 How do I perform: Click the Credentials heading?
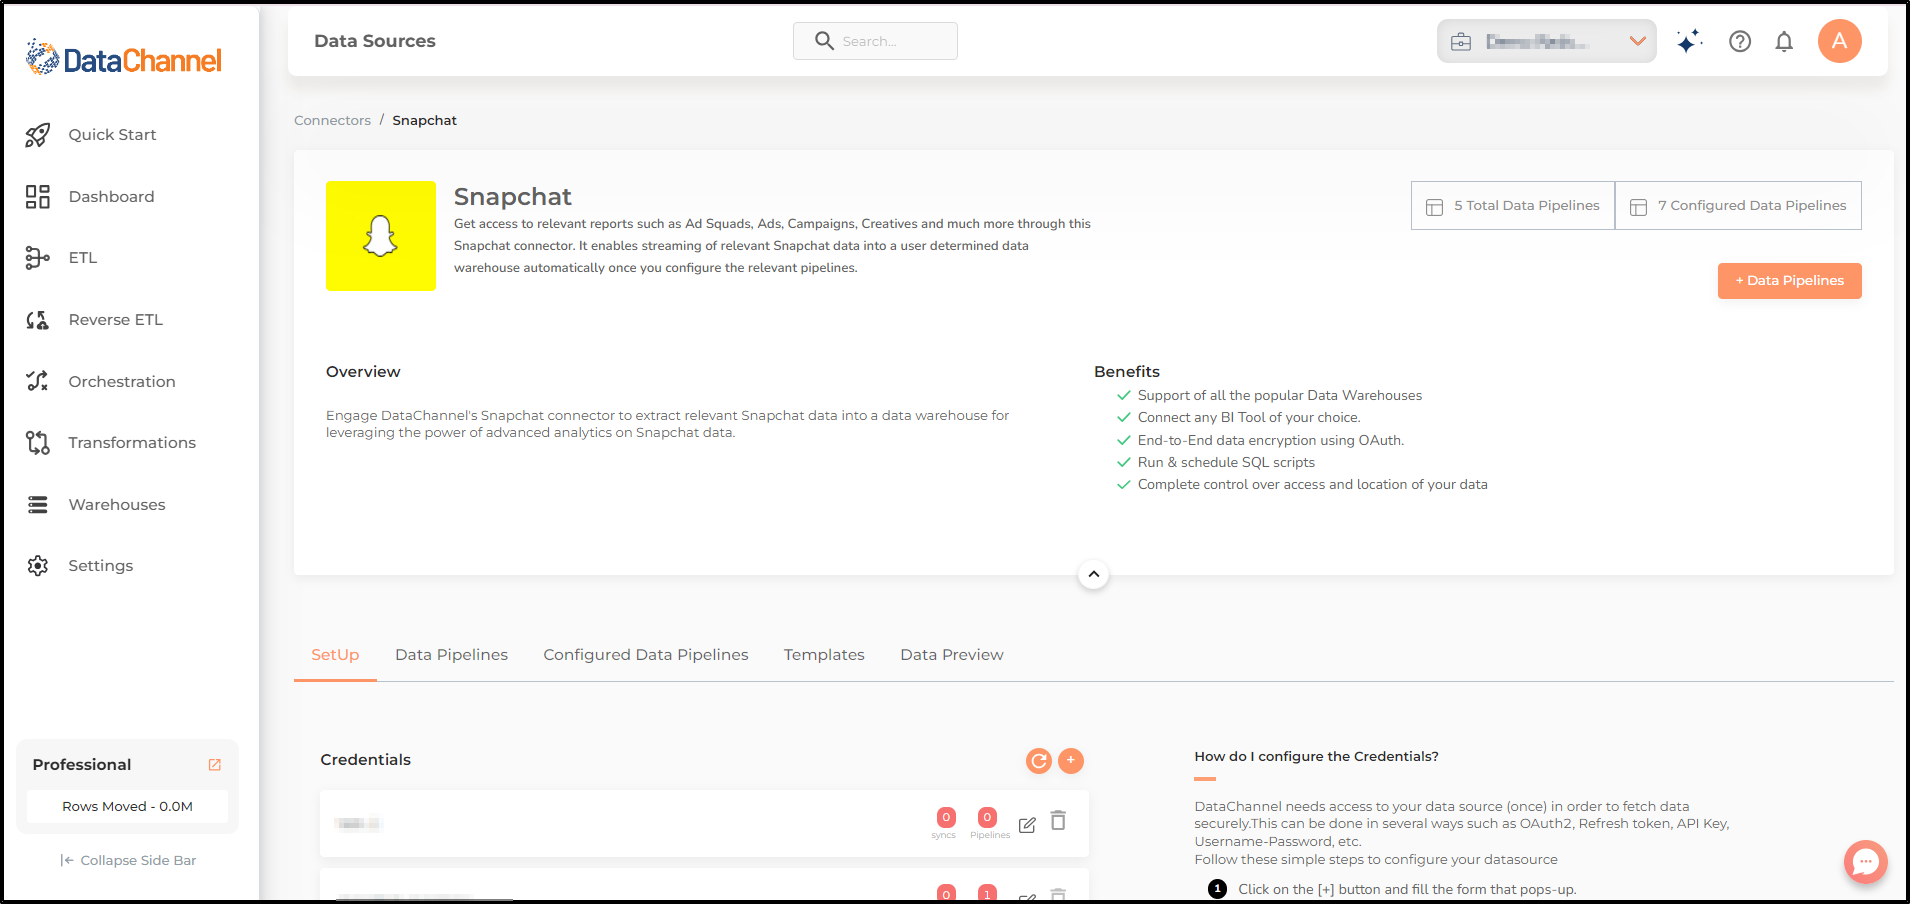[x=365, y=760]
